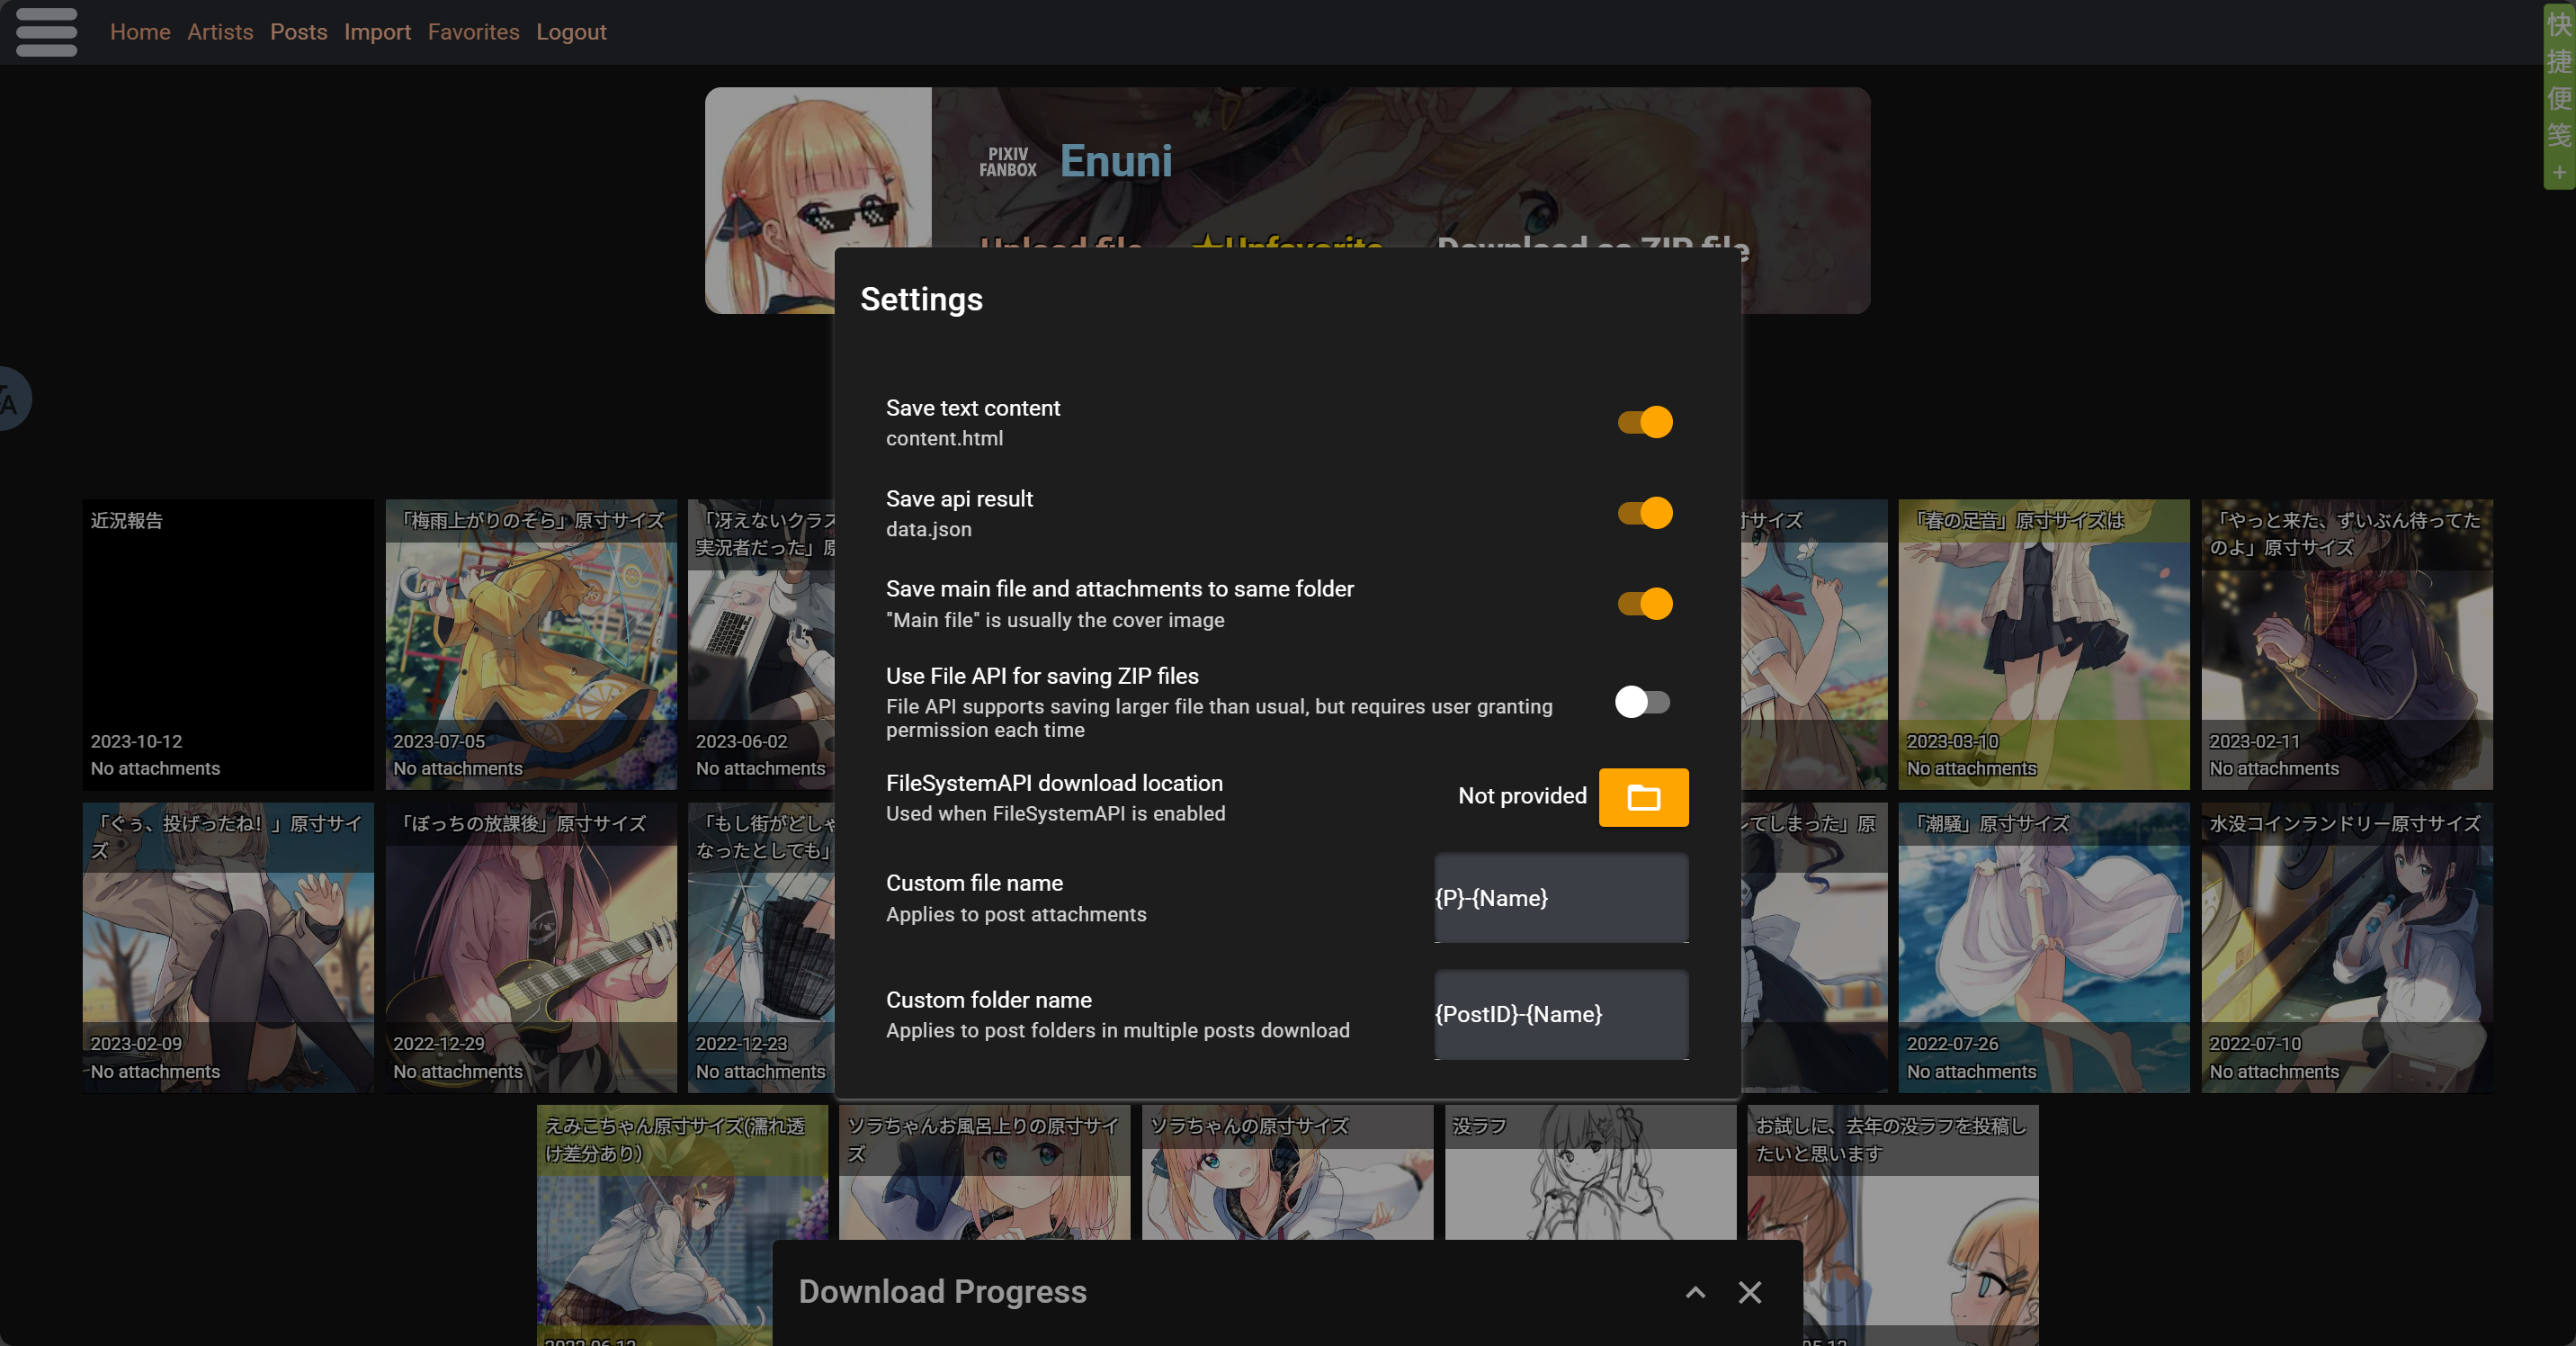Disable the Save text content toggle
This screenshot has height=1346, width=2576.
[x=1645, y=422]
